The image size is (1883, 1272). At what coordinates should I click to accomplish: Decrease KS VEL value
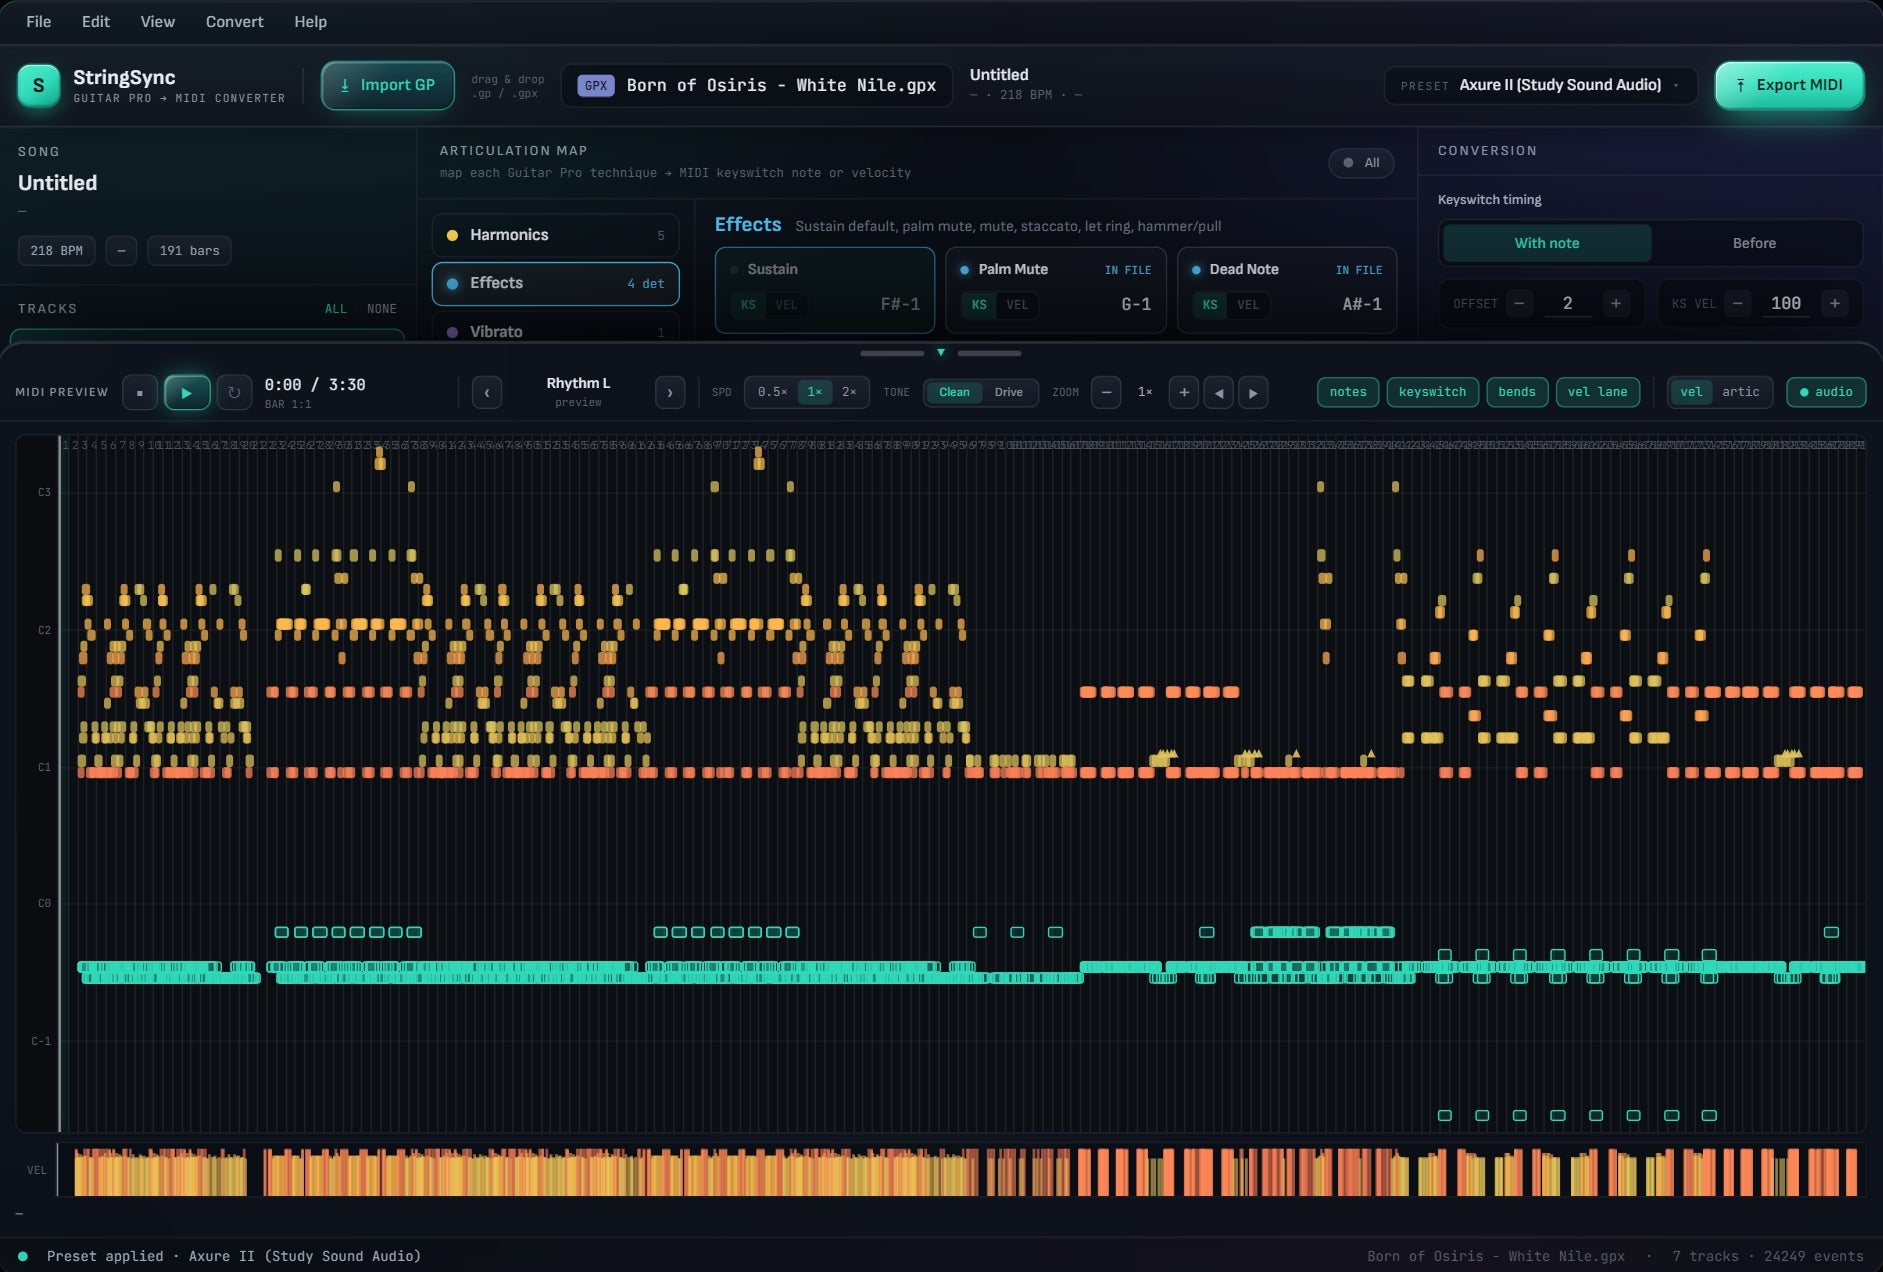coord(1738,303)
